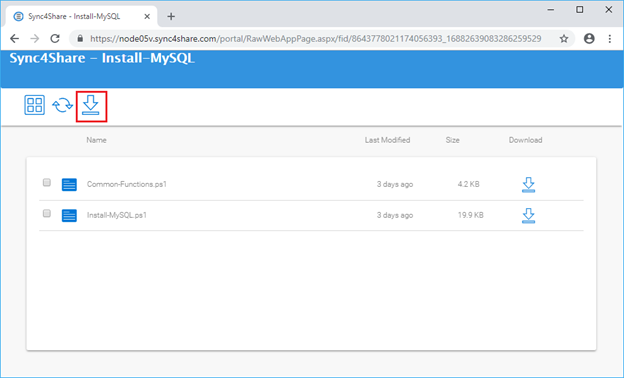Select the Common-Functions.ps1 file name
The width and height of the screenshot is (624, 378).
coord(127,184)
